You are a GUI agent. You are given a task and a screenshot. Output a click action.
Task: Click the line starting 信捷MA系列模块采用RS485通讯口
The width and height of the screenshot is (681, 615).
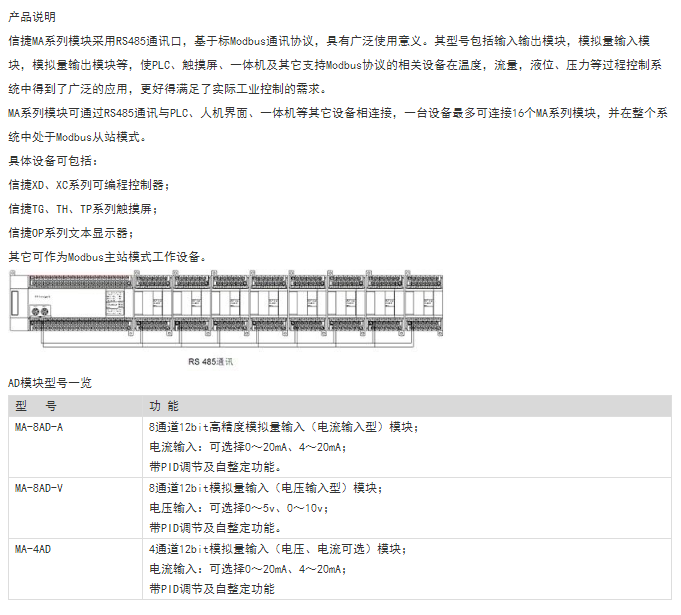(x=329, y=41)
